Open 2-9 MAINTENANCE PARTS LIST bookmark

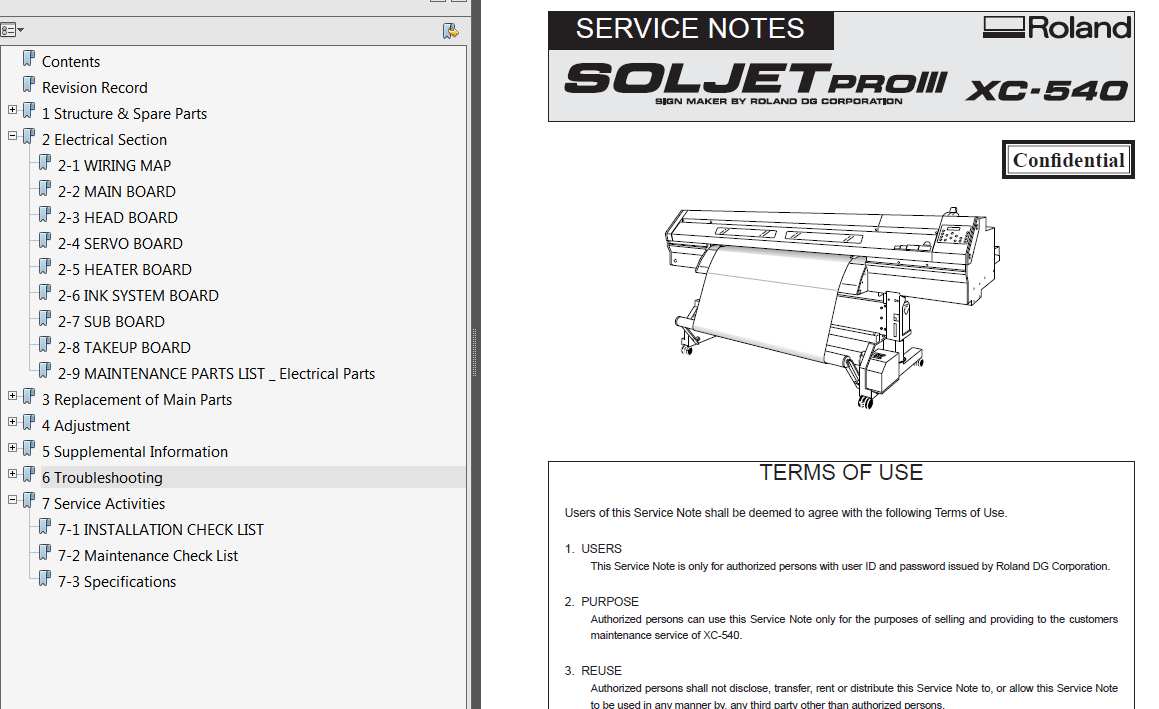[x=217, y=374]
